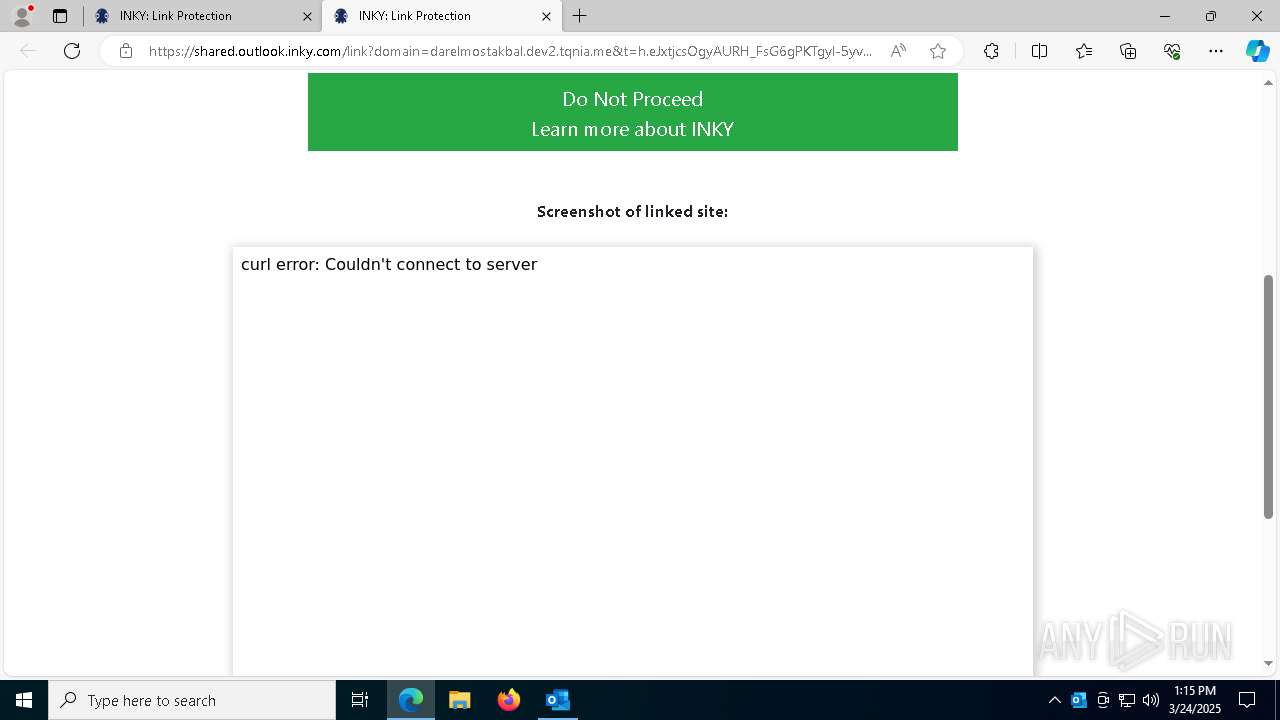
Task: Open the Windows Start menu
Action: [24, 700]
